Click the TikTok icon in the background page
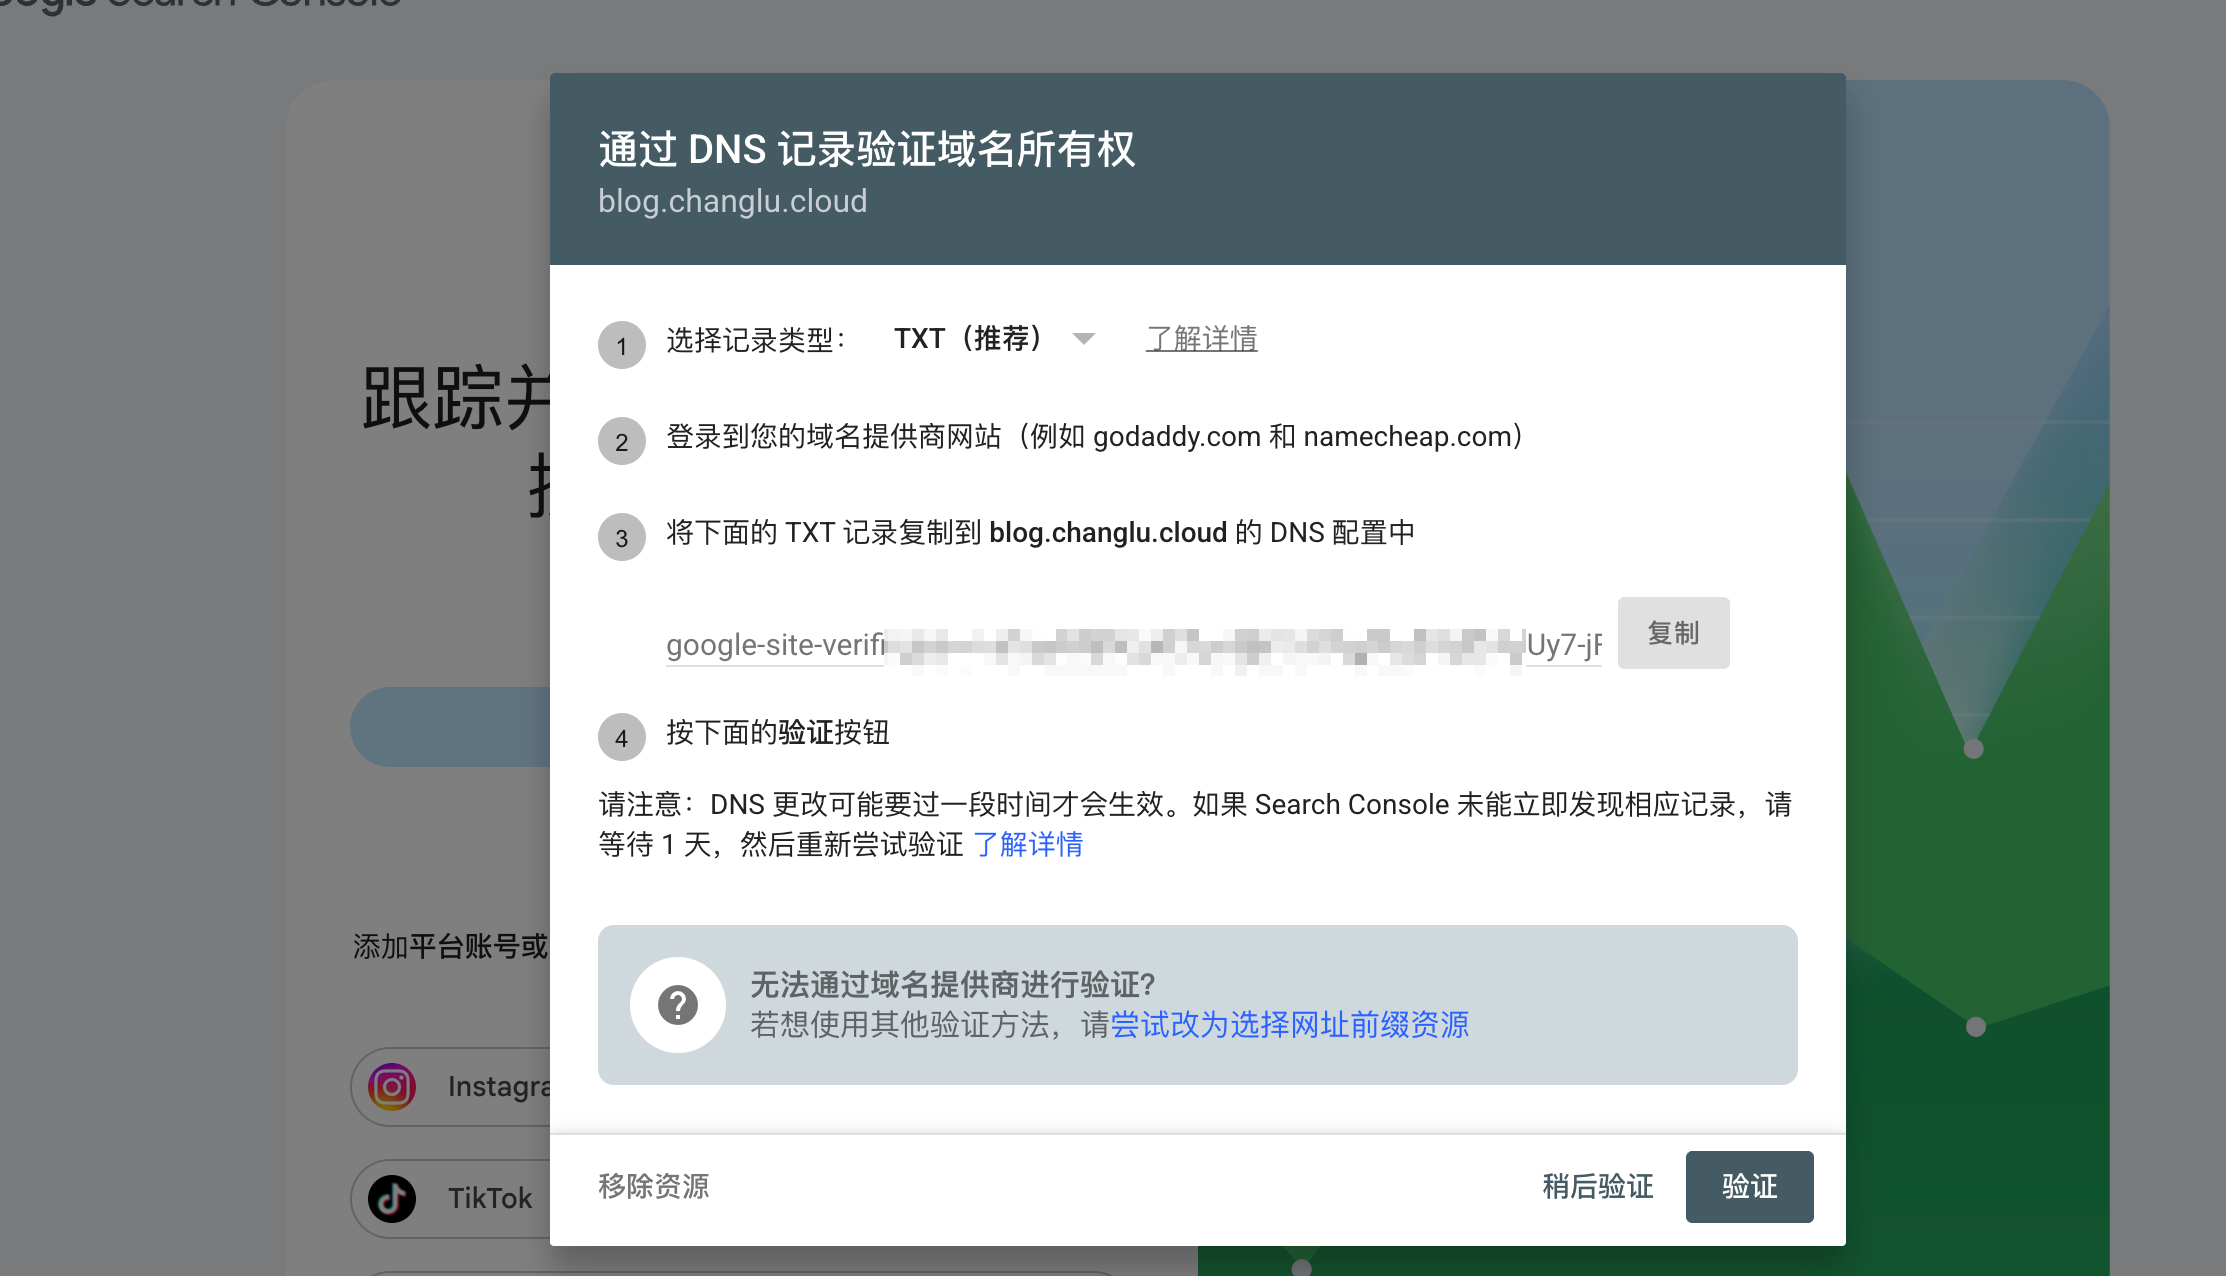The height and width of the screenshot is (1276, 2226). (x=392, y=1199)
